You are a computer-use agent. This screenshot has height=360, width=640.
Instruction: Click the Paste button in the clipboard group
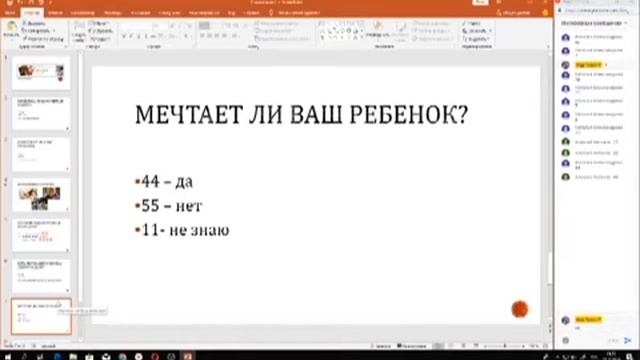(x=11, y=30)
